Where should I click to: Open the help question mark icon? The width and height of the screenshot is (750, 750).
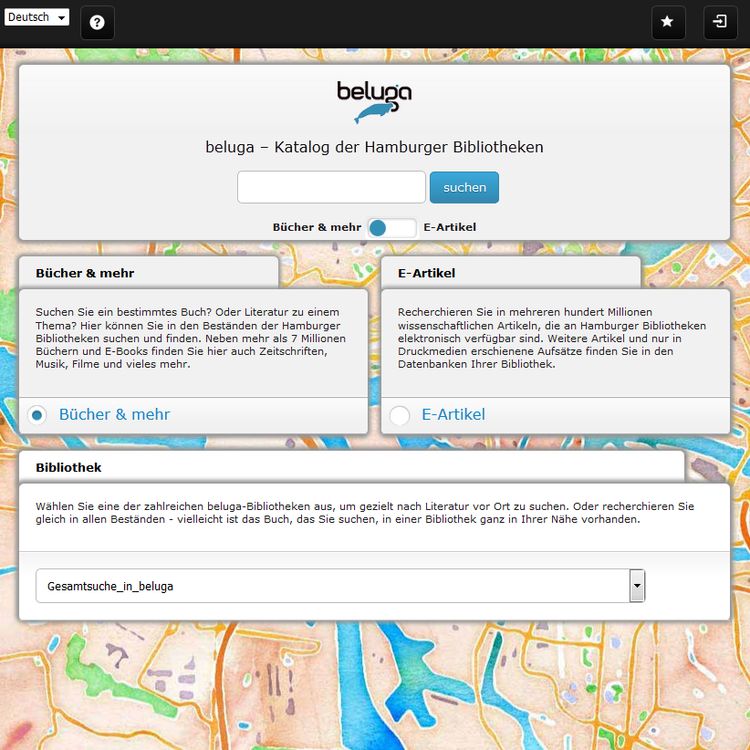pos(97,22)
